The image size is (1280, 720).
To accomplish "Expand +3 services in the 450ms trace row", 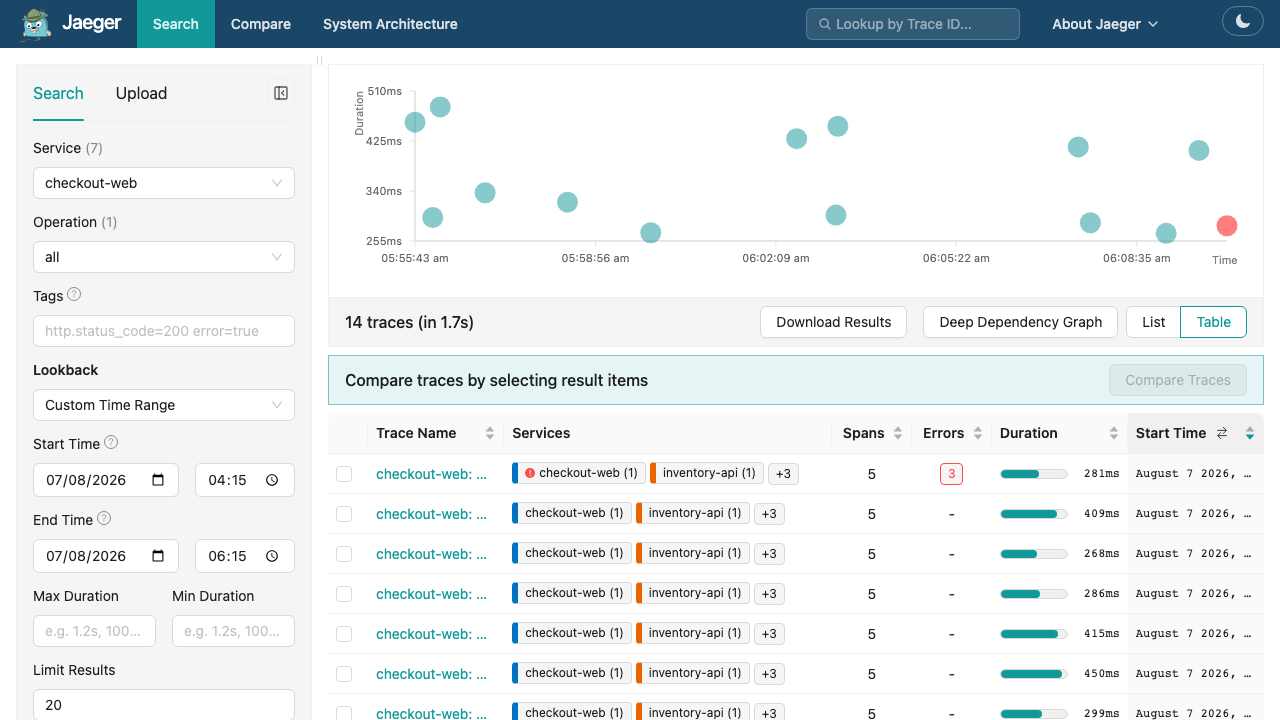I will tap(769, 674).
